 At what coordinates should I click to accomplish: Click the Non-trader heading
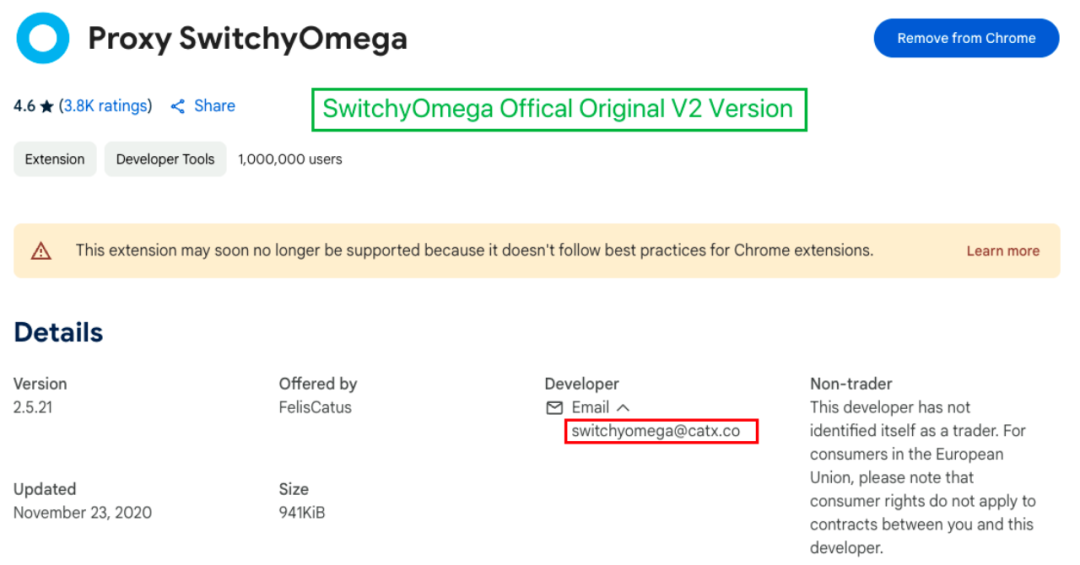click(x=851, y=384)
